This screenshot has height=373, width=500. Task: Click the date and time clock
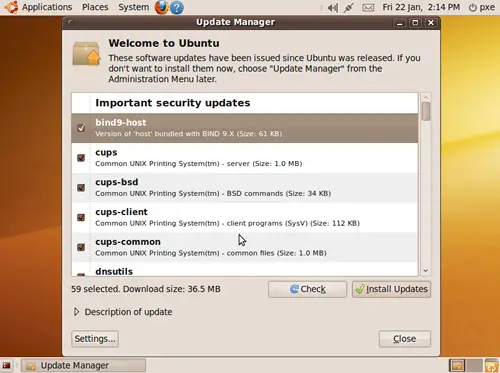pyautogui.click(x=421, y=7)
